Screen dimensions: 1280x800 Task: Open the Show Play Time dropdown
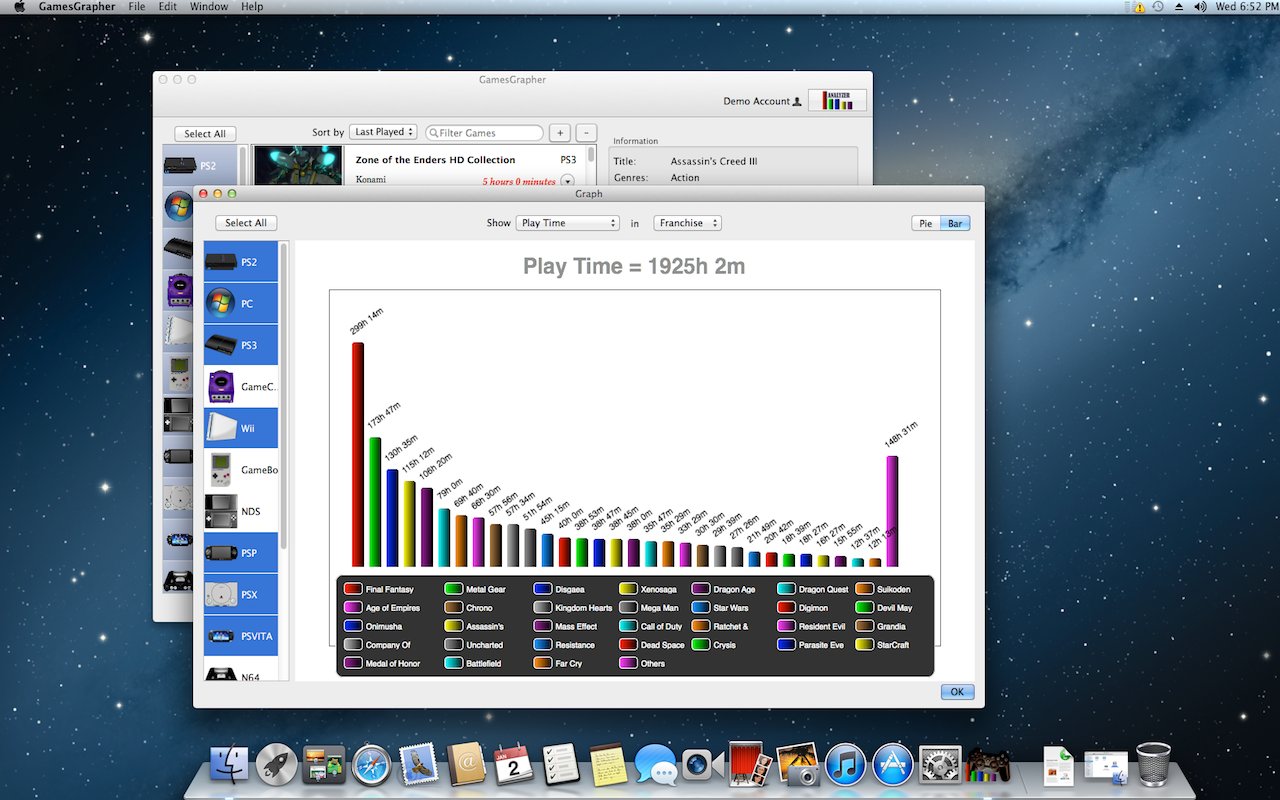point(568,223)
